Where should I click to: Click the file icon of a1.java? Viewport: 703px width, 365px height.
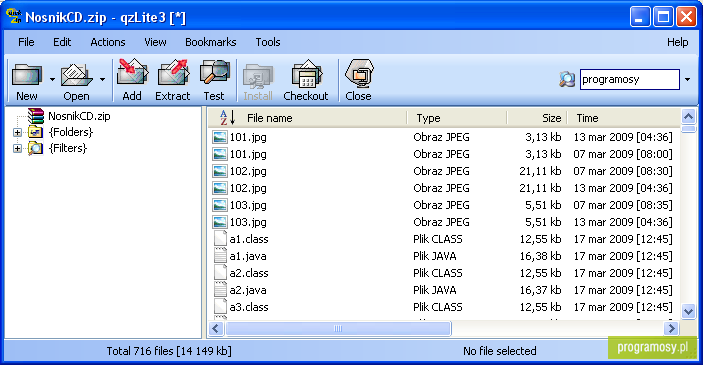[x=220, y=256]
